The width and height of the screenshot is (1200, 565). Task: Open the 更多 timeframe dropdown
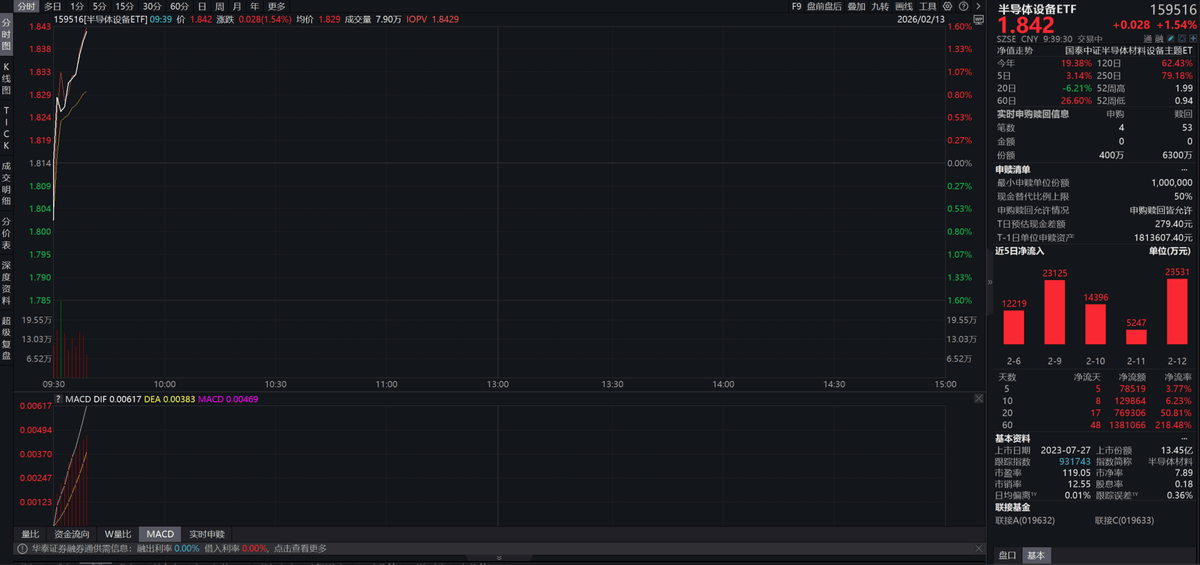pyautogui.click(x=277, y=6)
